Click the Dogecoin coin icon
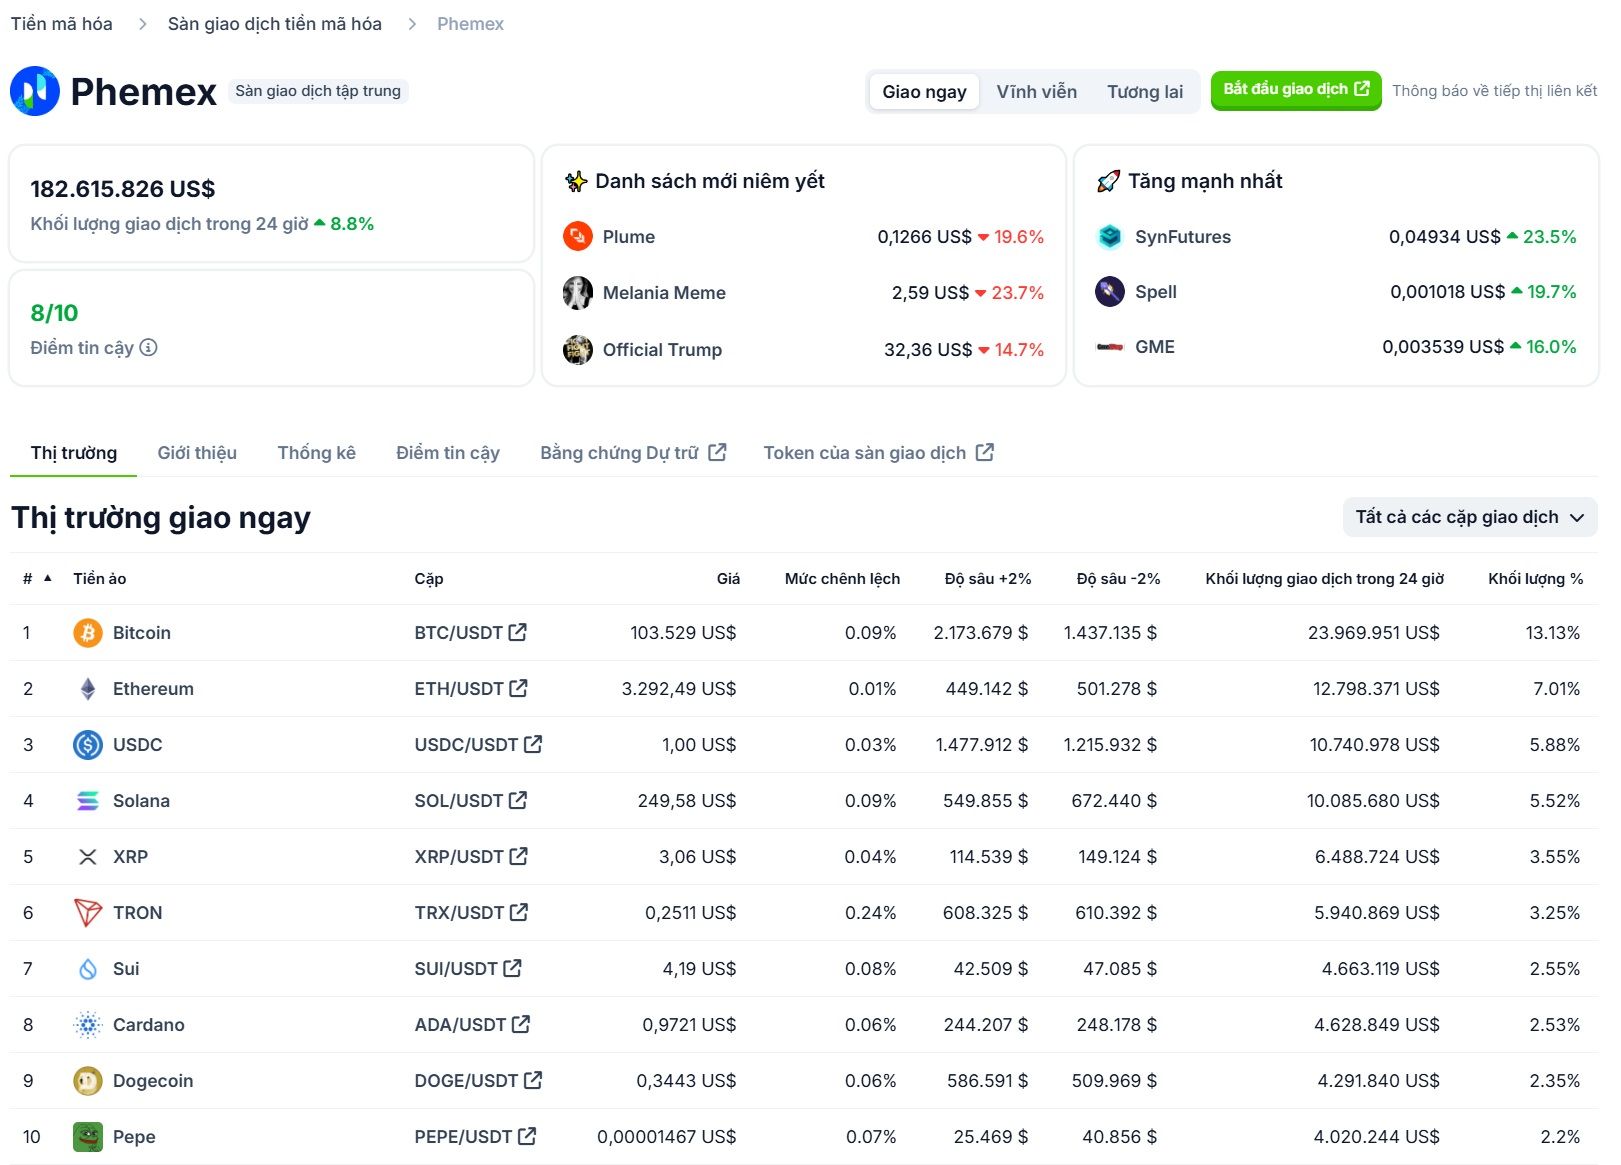The width and height of the screenshot is (1621, 1165). (x=88, y=1081)
